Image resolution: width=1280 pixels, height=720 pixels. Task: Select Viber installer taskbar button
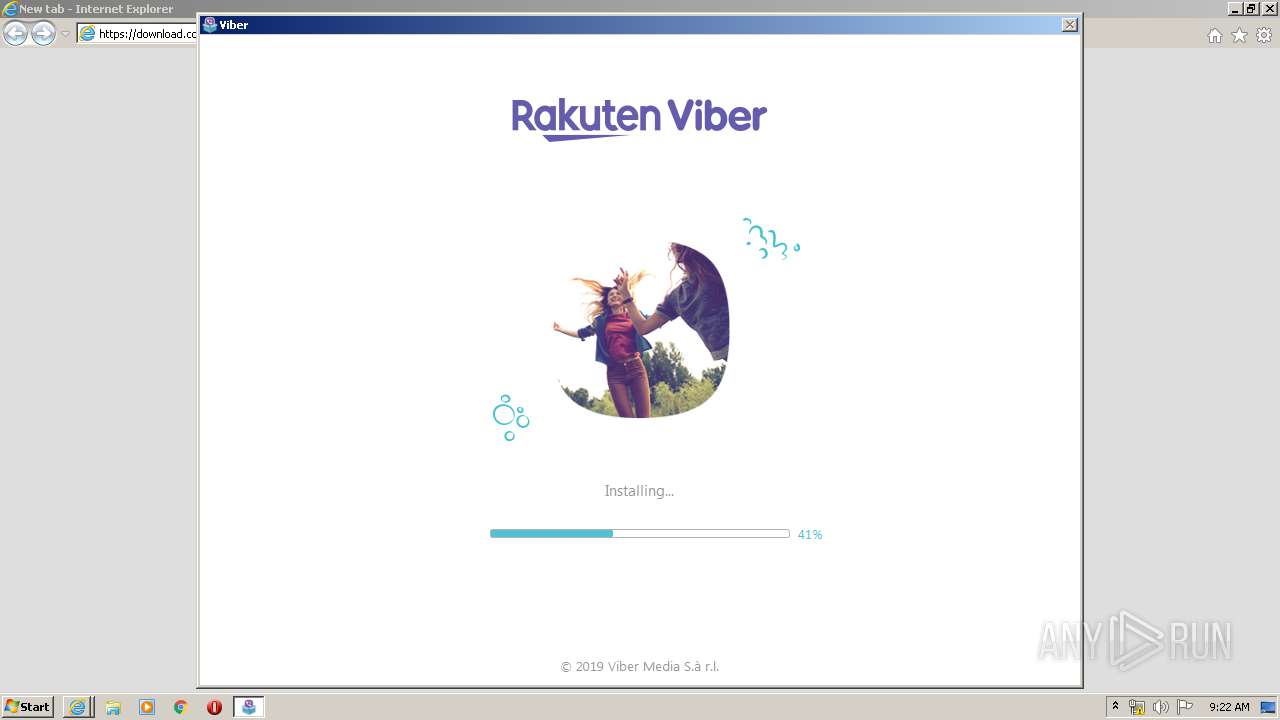coord(249,707)
